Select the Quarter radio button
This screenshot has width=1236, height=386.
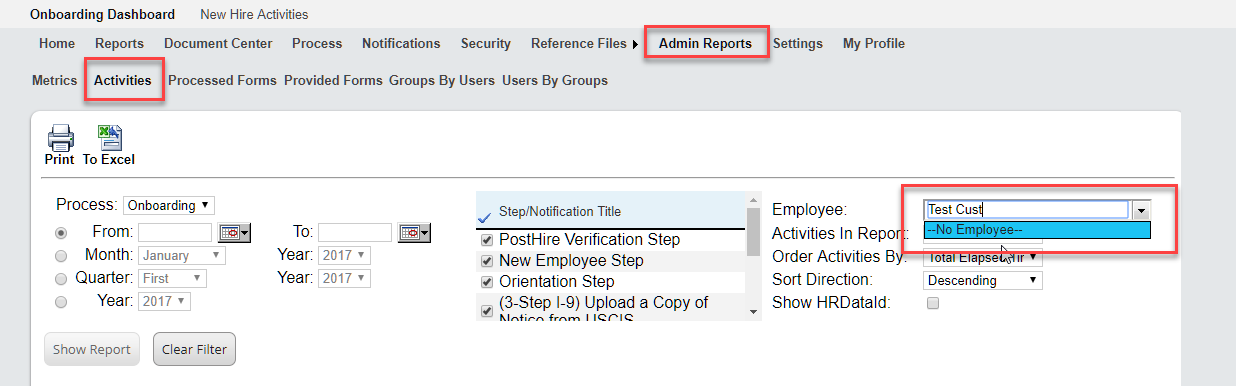click(x=62, y=278)
